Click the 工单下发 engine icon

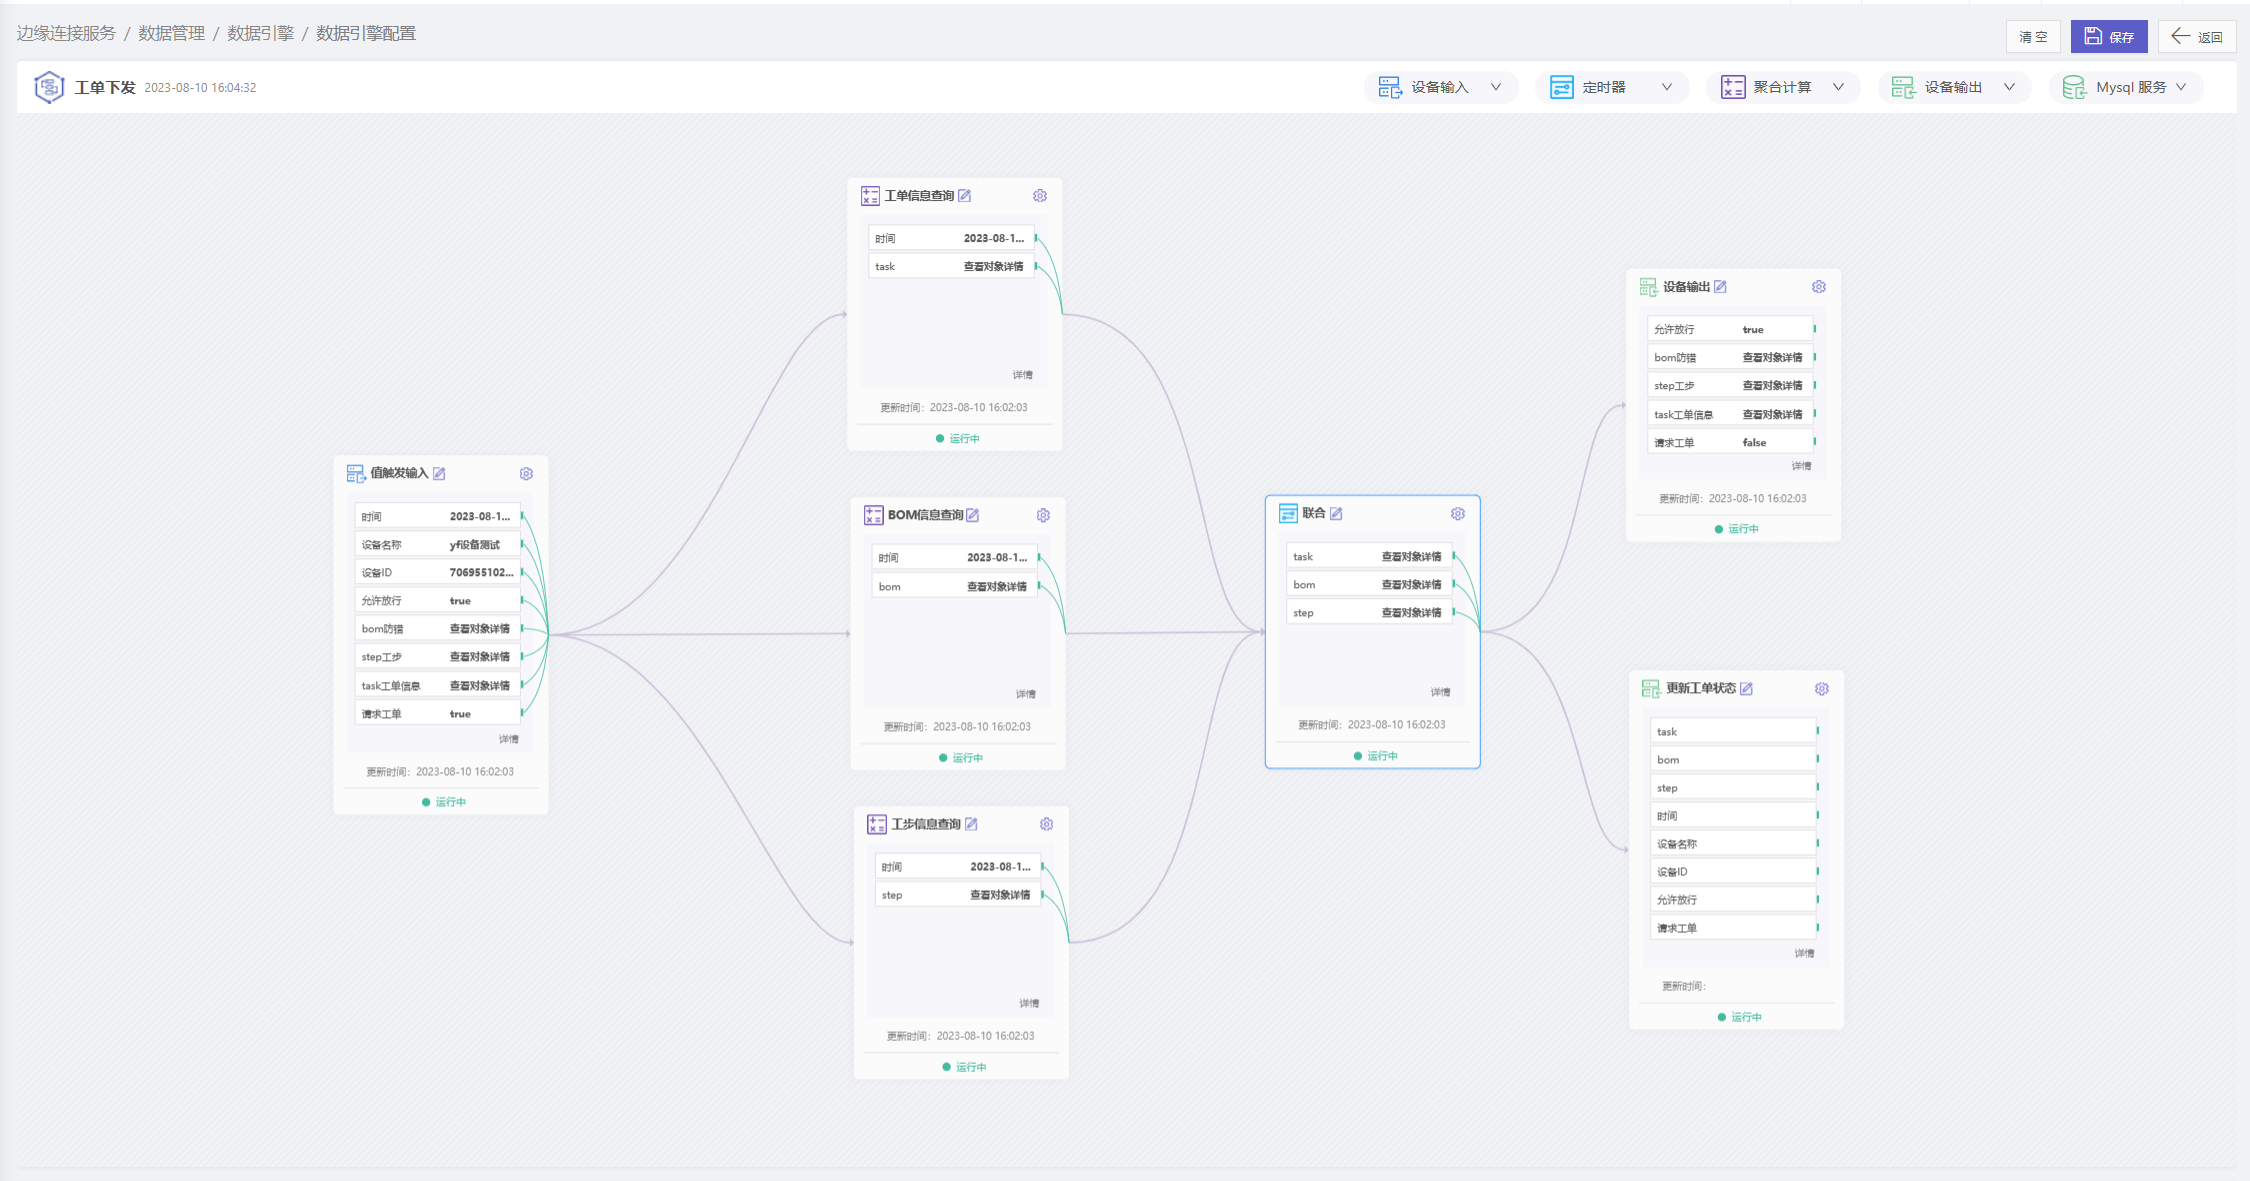tap(49, 87)
